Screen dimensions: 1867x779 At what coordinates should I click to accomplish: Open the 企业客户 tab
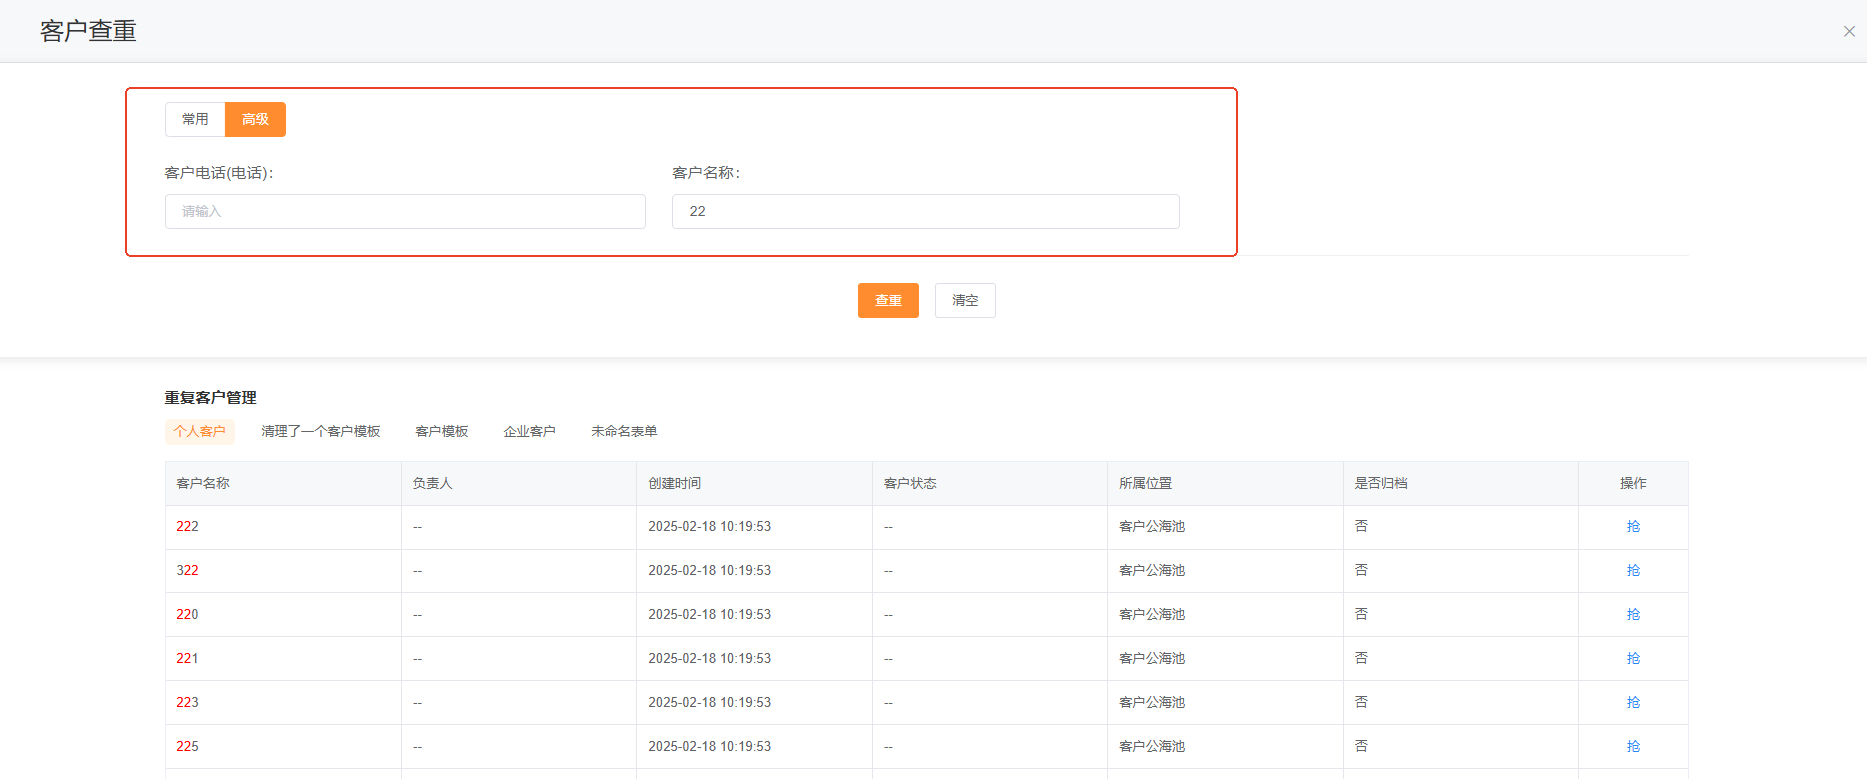[529, 431]
